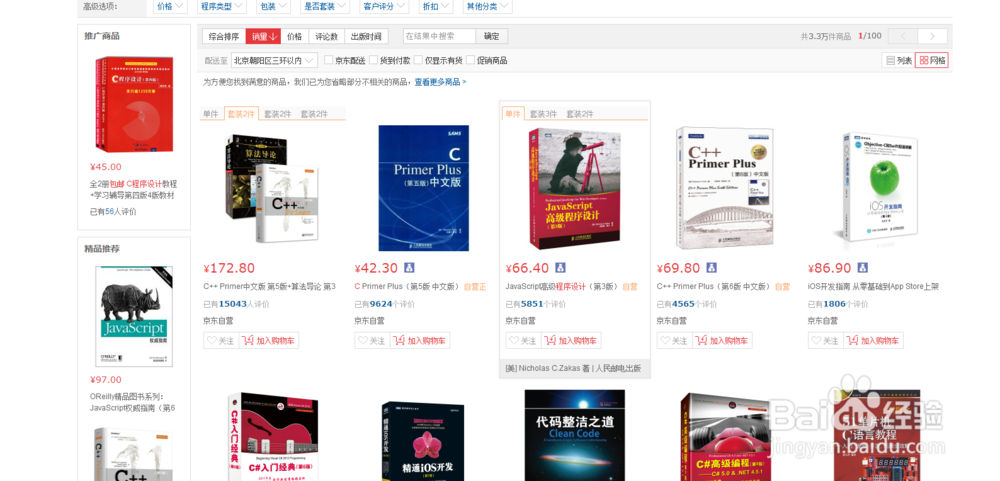Click heart 关注 under C++ Primer Plus 第6版
The height and width of the screenshot is (481, 1000).
click(675, 341)
